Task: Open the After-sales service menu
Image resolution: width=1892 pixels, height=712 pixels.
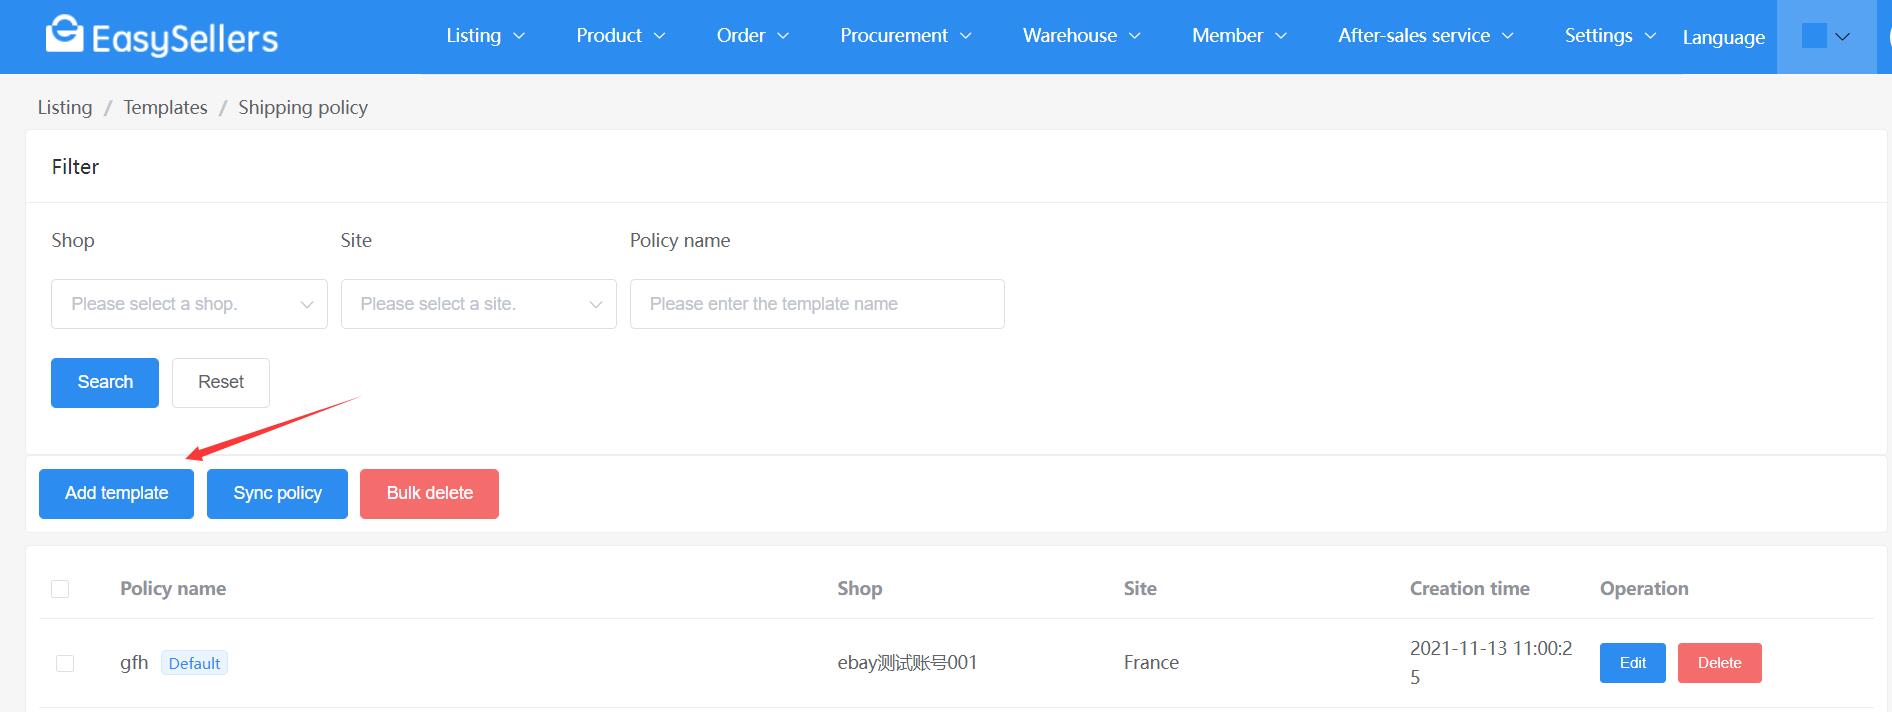Action: (x=1426, y=36)
